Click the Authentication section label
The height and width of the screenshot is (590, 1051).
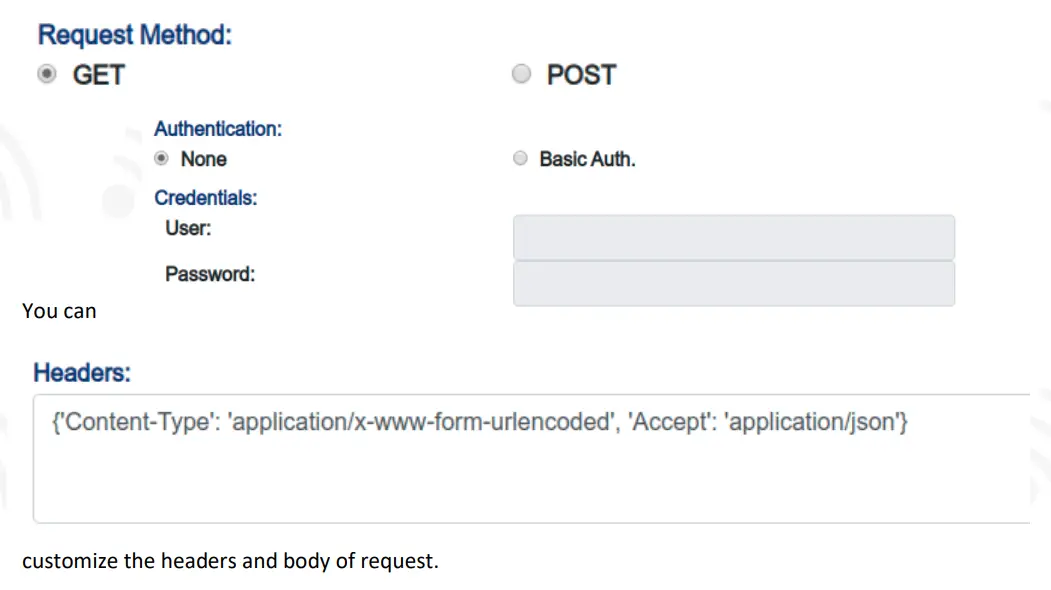[x=217, y=129]
